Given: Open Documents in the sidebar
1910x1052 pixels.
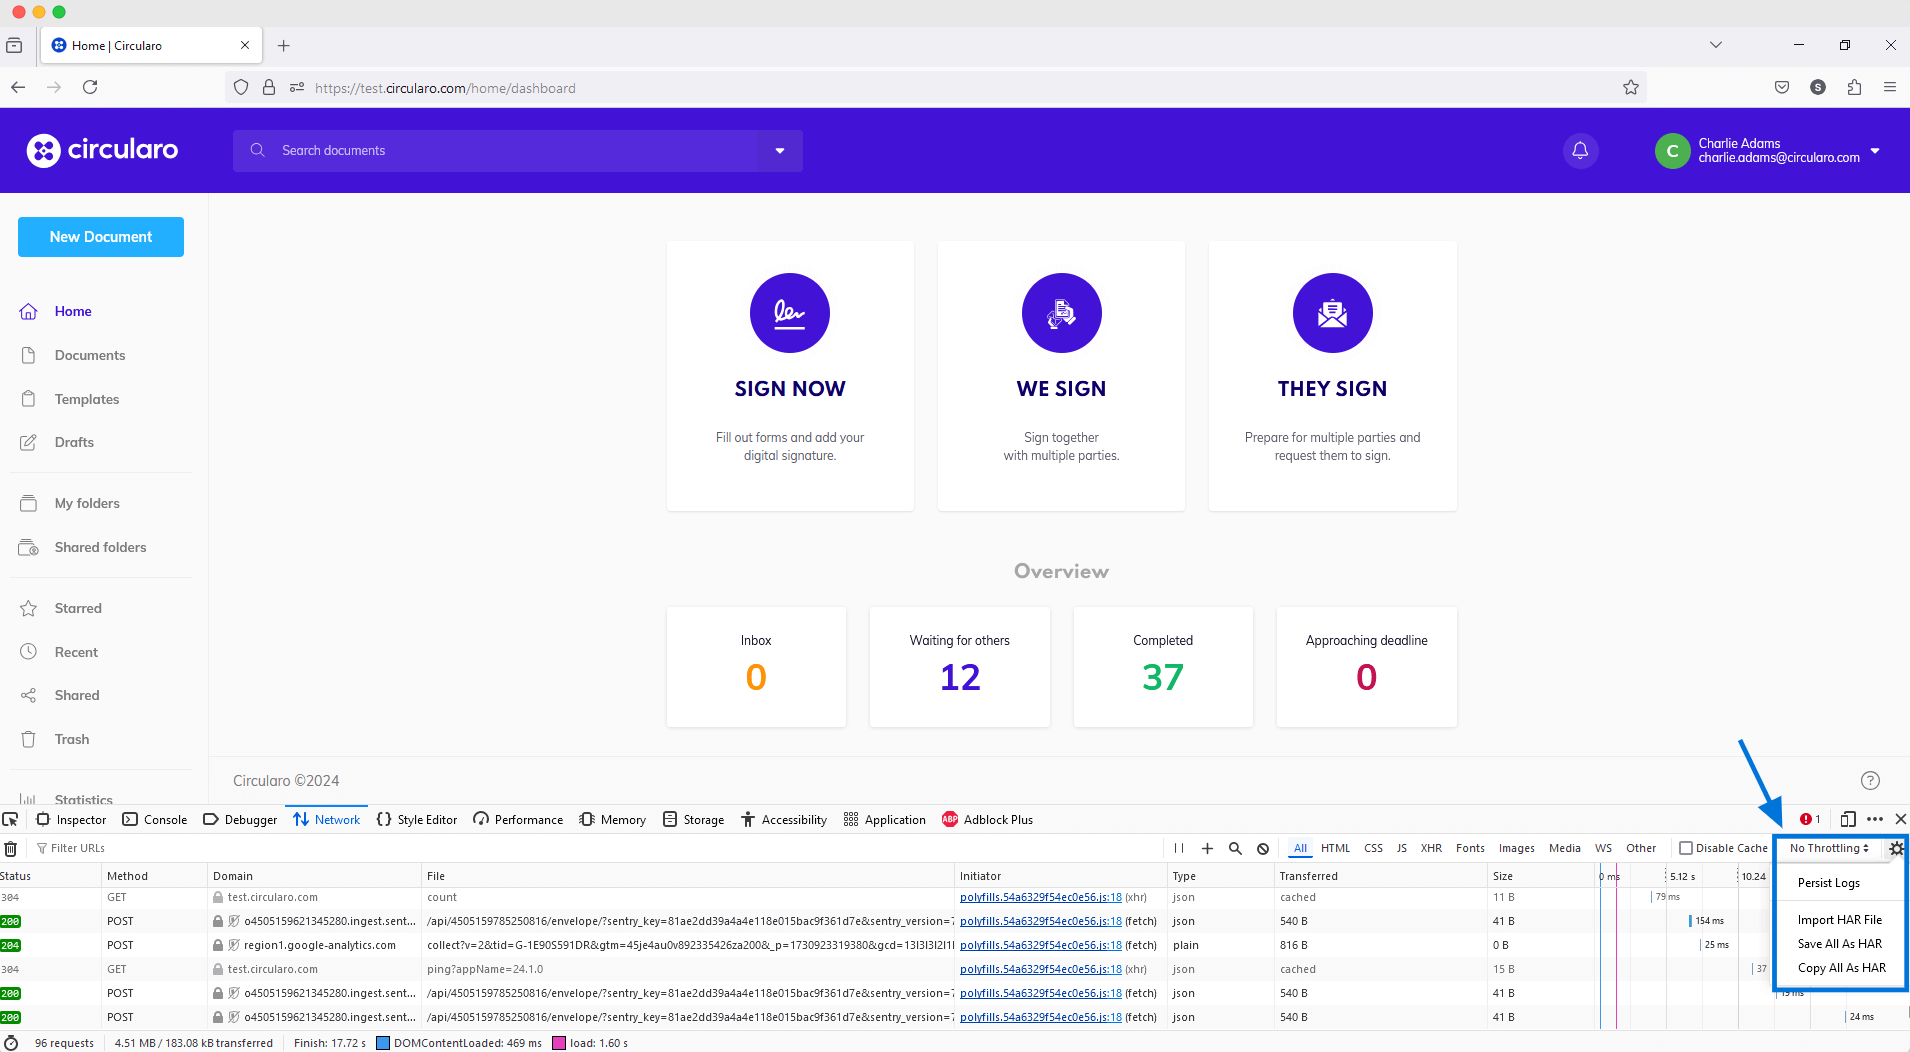Looking at the screenshot, I should 90,355.
